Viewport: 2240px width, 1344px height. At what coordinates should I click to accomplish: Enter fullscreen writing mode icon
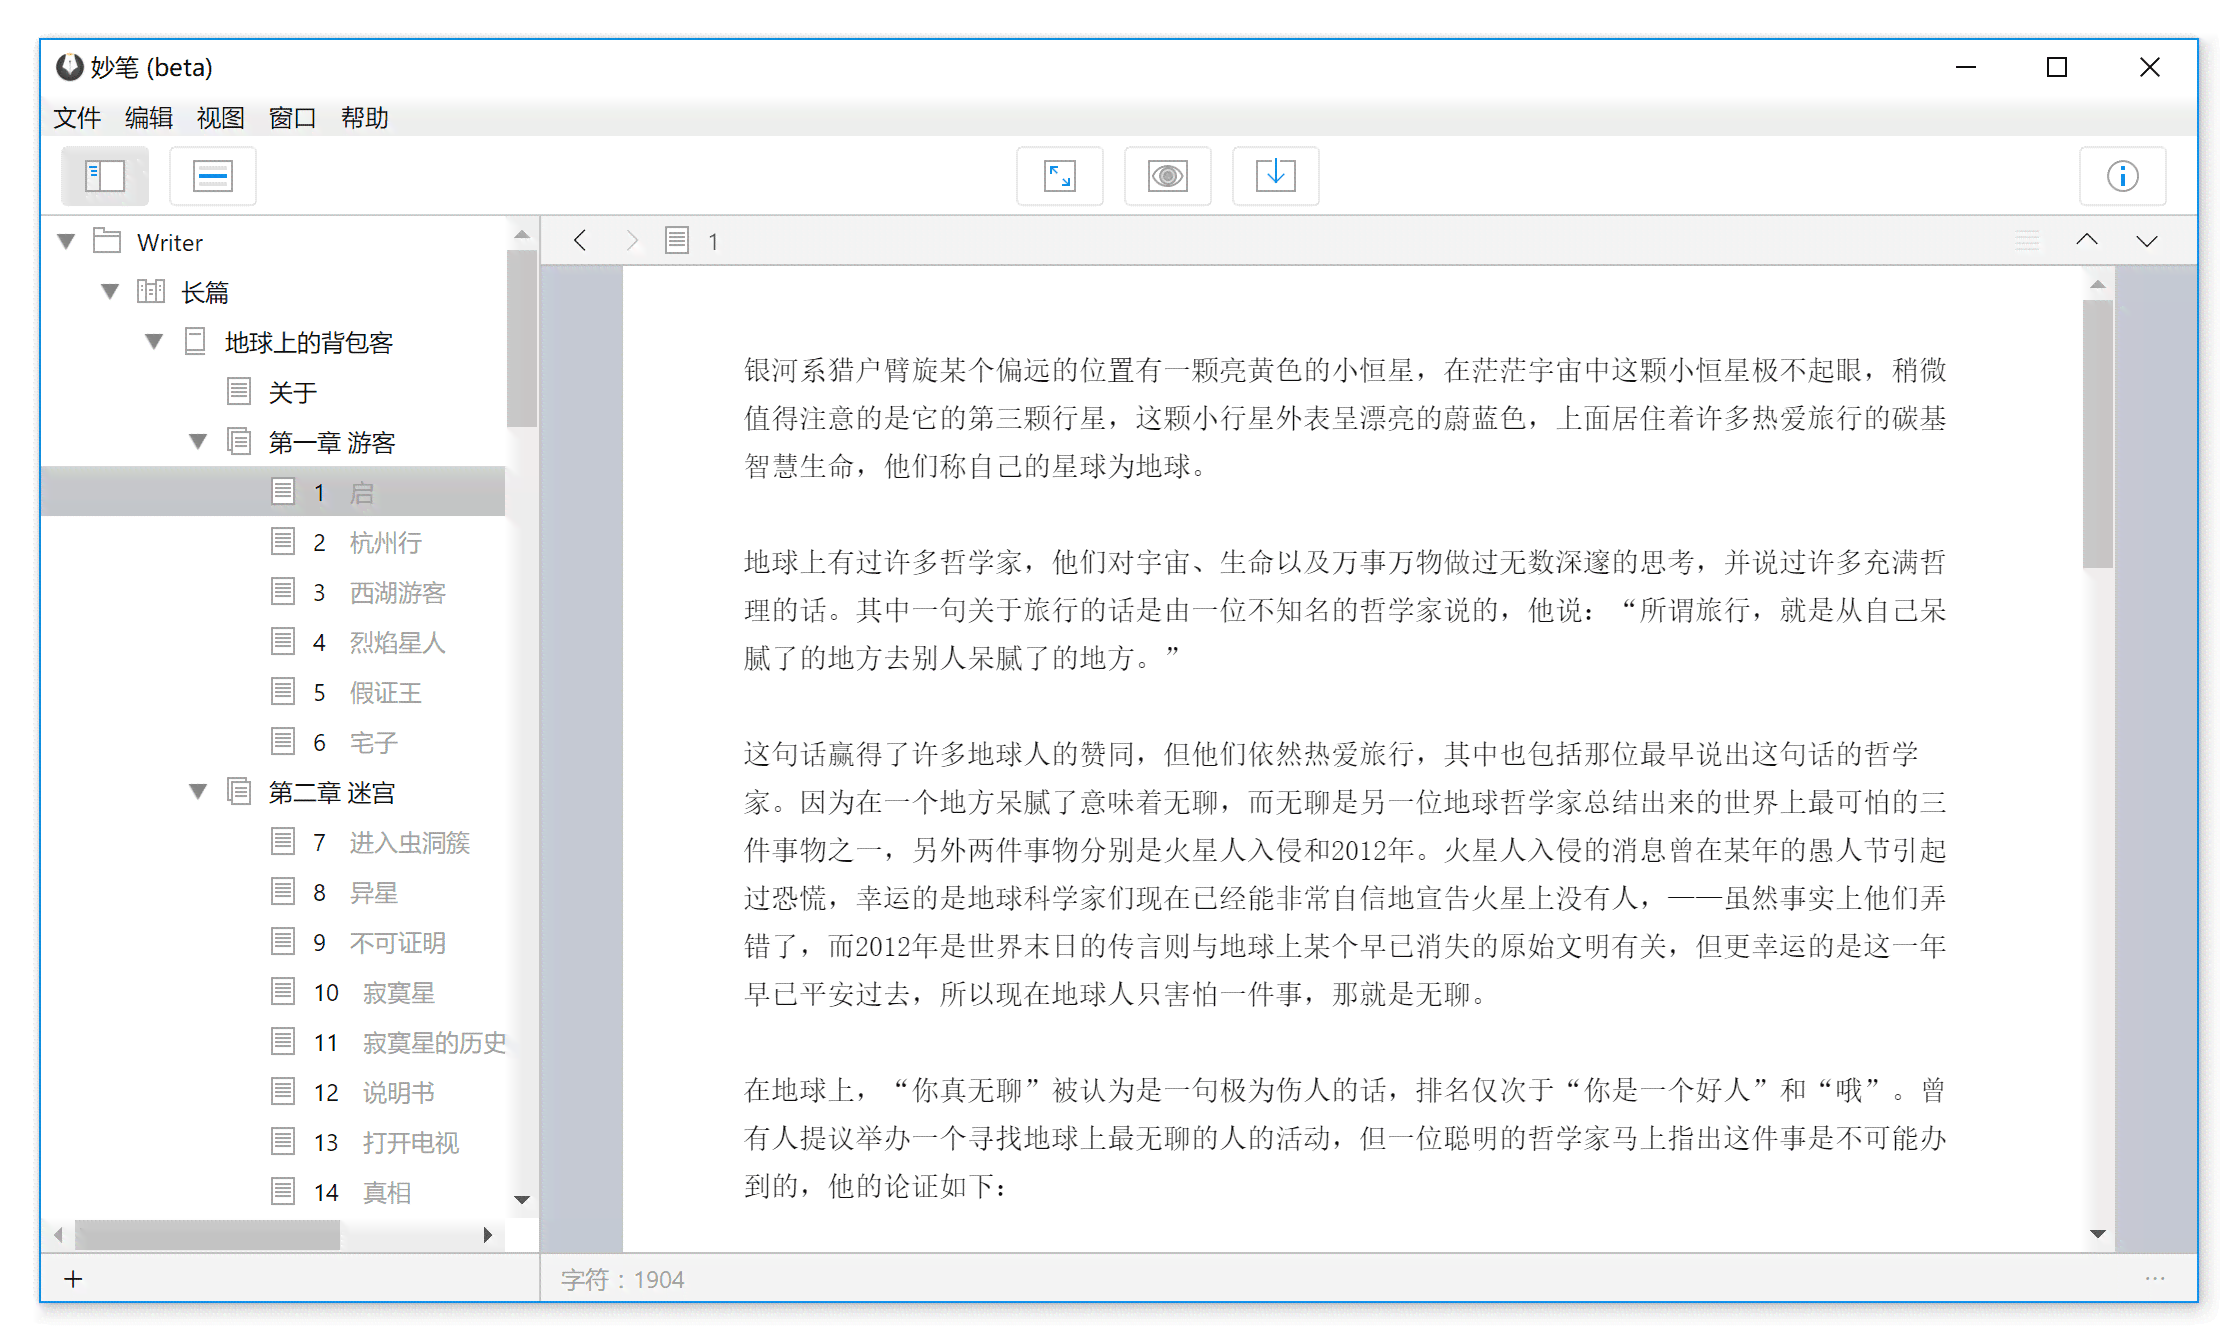1060,176
